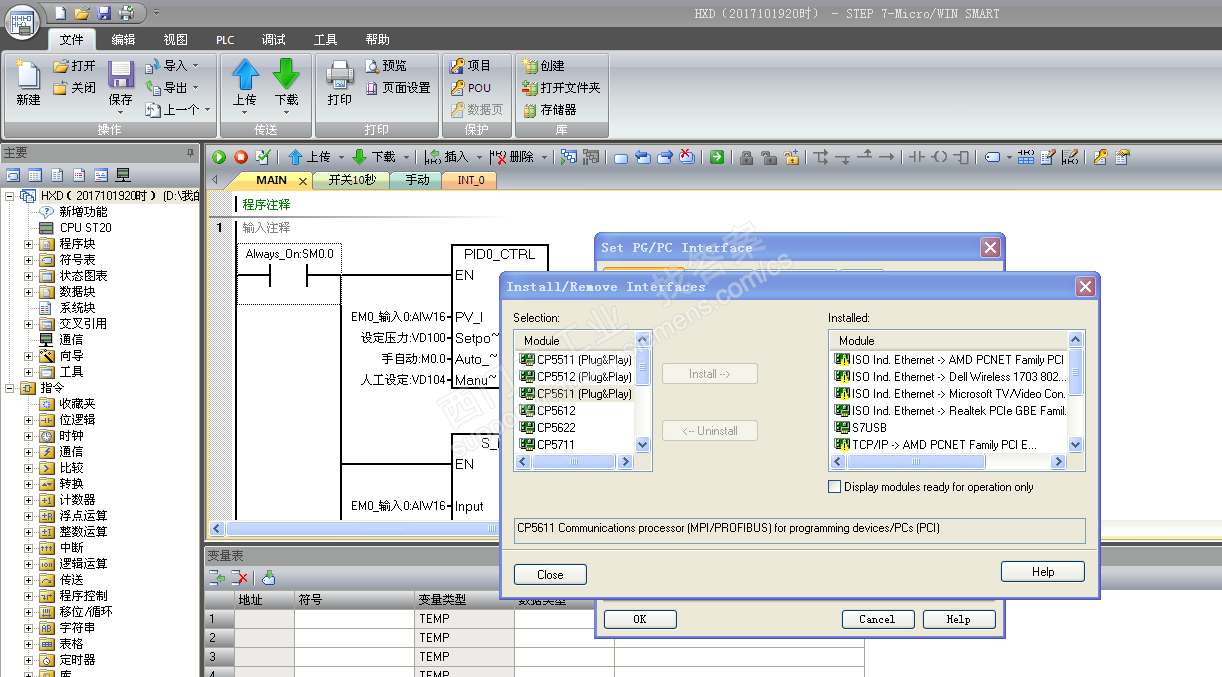Click Close in Install/Remove Interfaces dialog

(x=550, y=575)
